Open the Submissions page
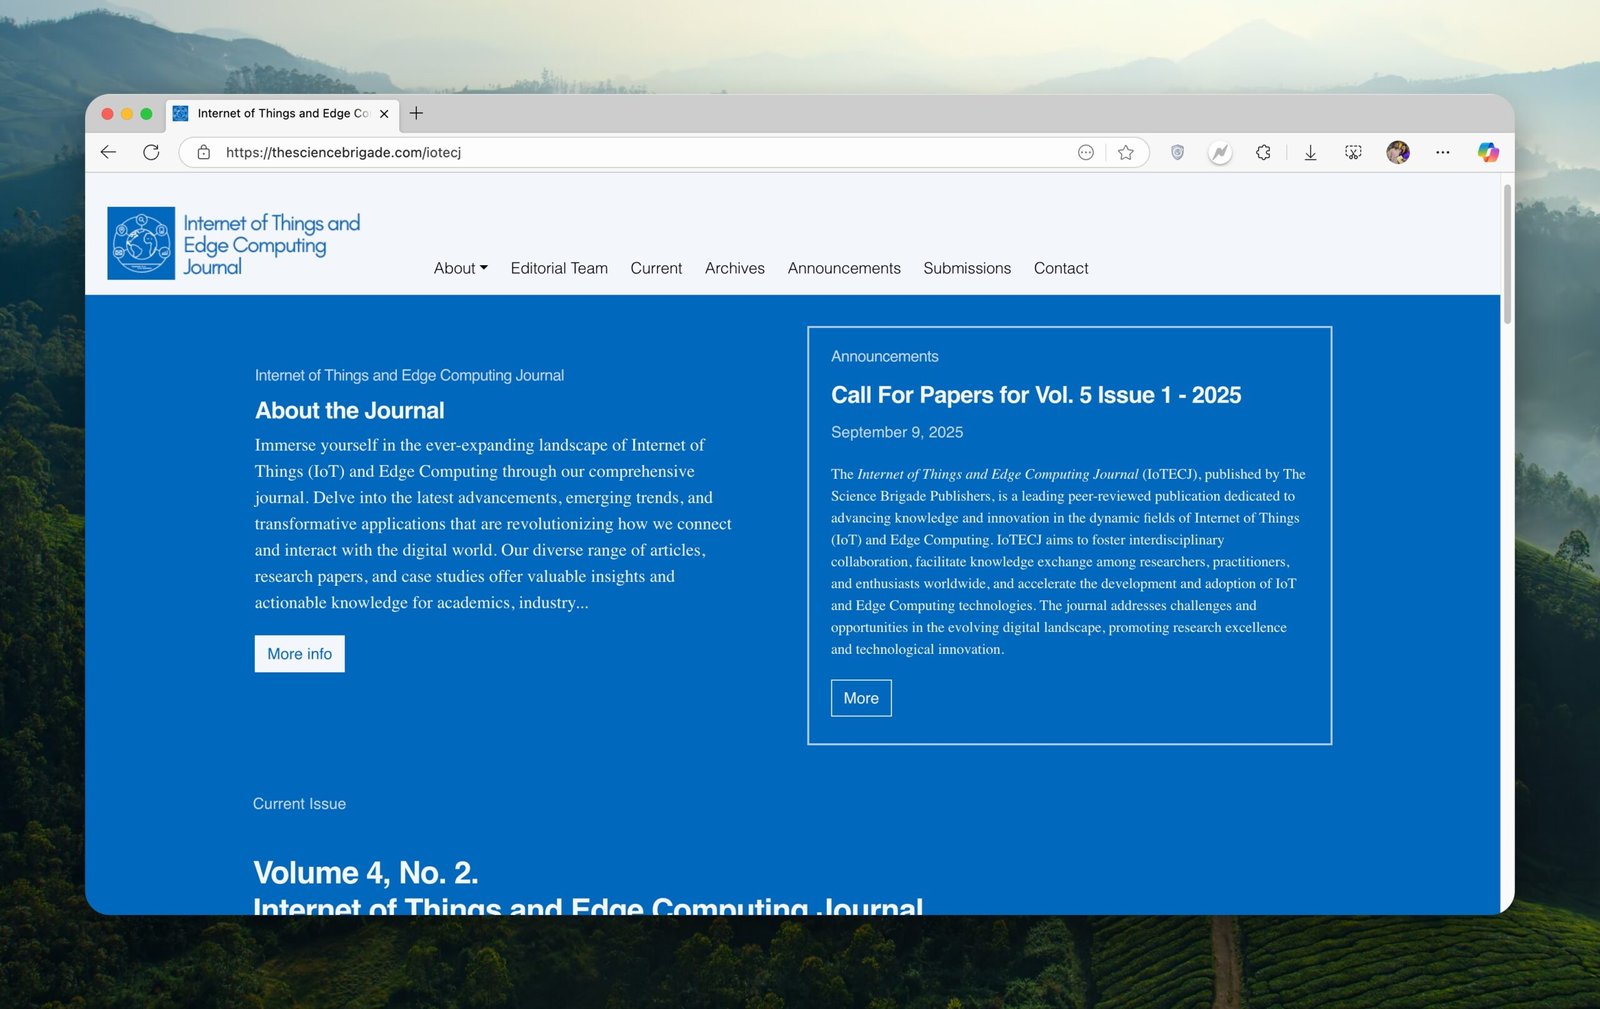Screen dimensions: 1600x1009 (967, 268)
